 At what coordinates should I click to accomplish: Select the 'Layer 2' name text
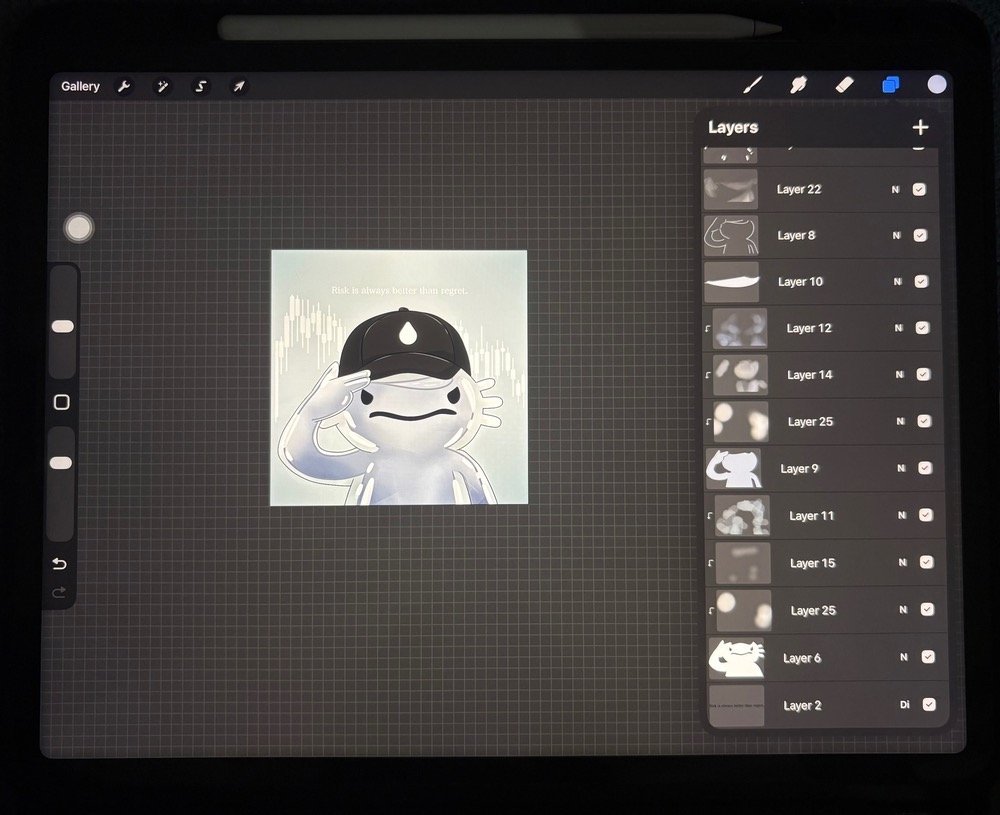point(802,705)
